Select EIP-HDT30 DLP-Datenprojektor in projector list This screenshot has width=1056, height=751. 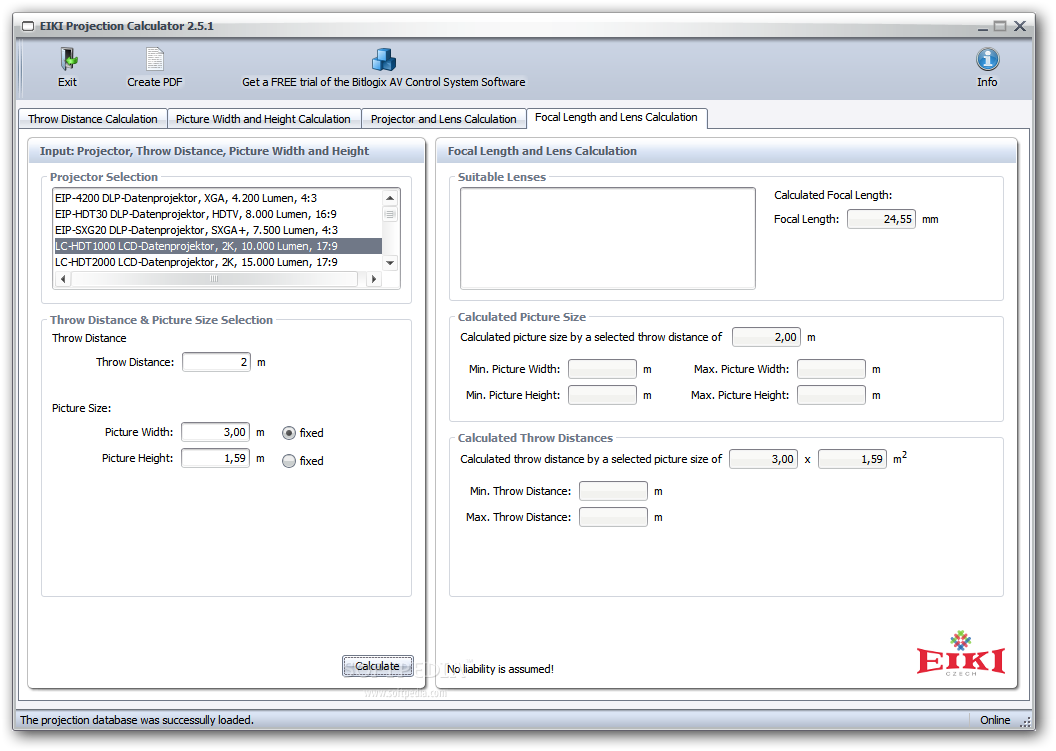click(218, 214)
